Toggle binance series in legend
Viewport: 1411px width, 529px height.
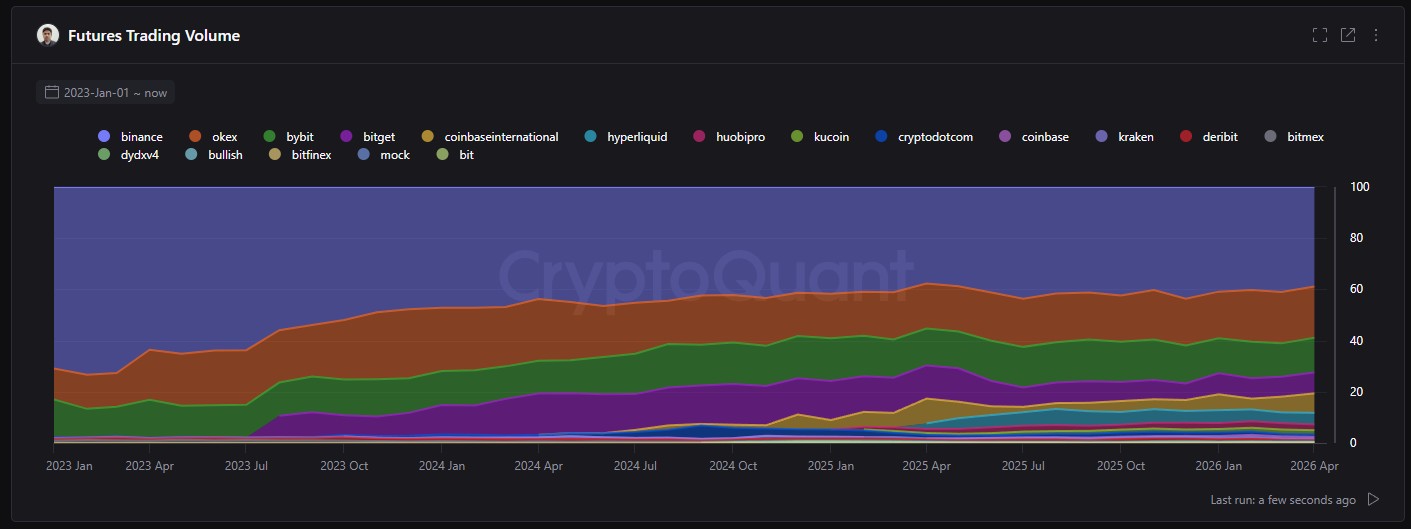(141, 136)
